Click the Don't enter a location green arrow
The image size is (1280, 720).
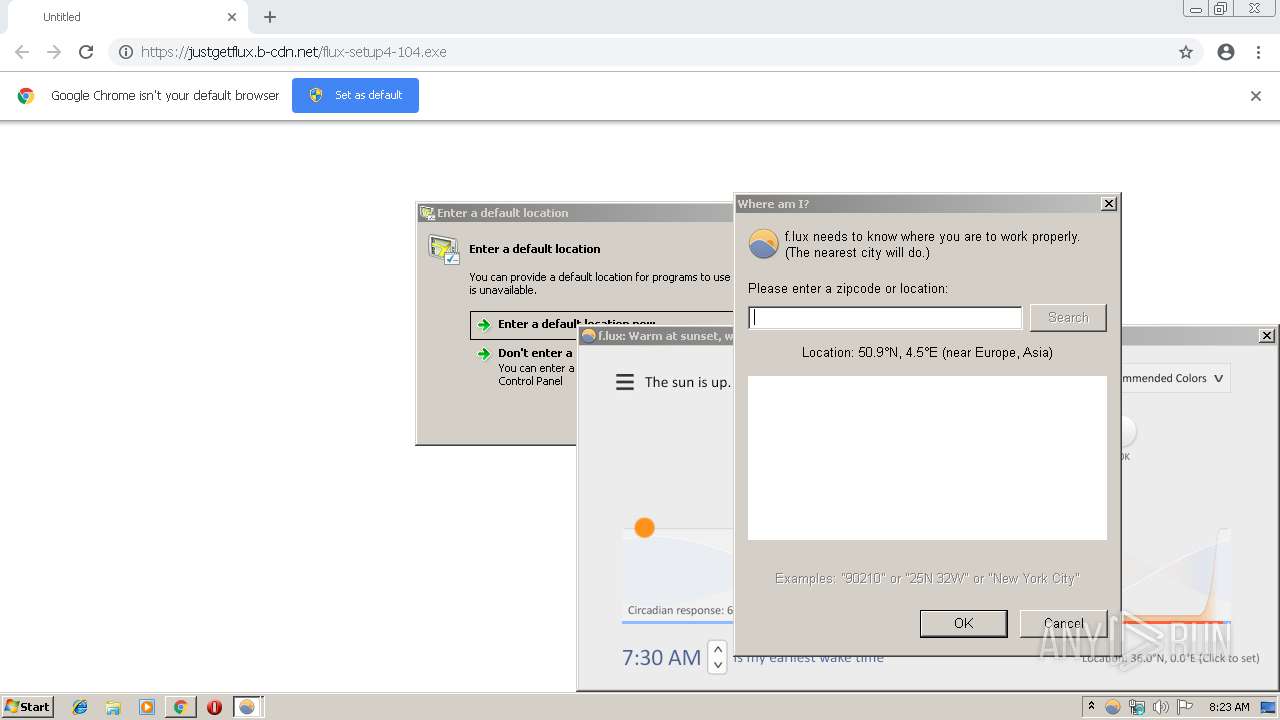[x=484, y=354]
